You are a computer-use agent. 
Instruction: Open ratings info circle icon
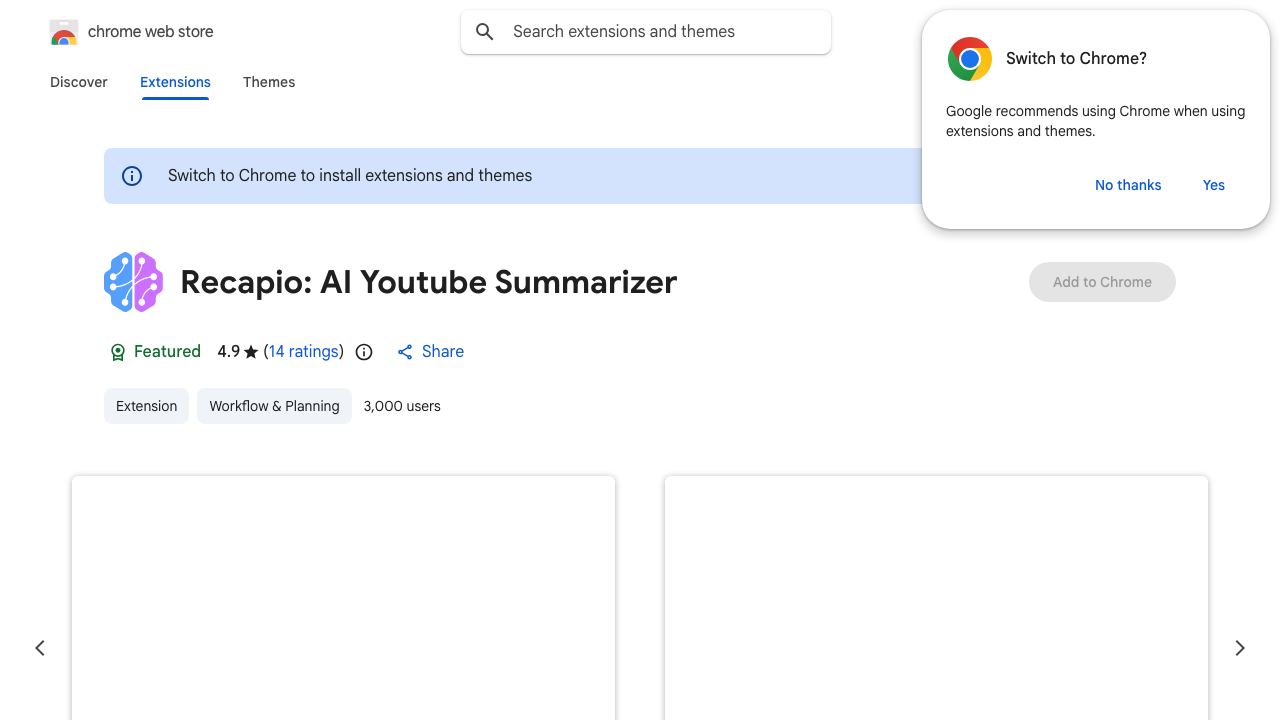coord(364,352)
